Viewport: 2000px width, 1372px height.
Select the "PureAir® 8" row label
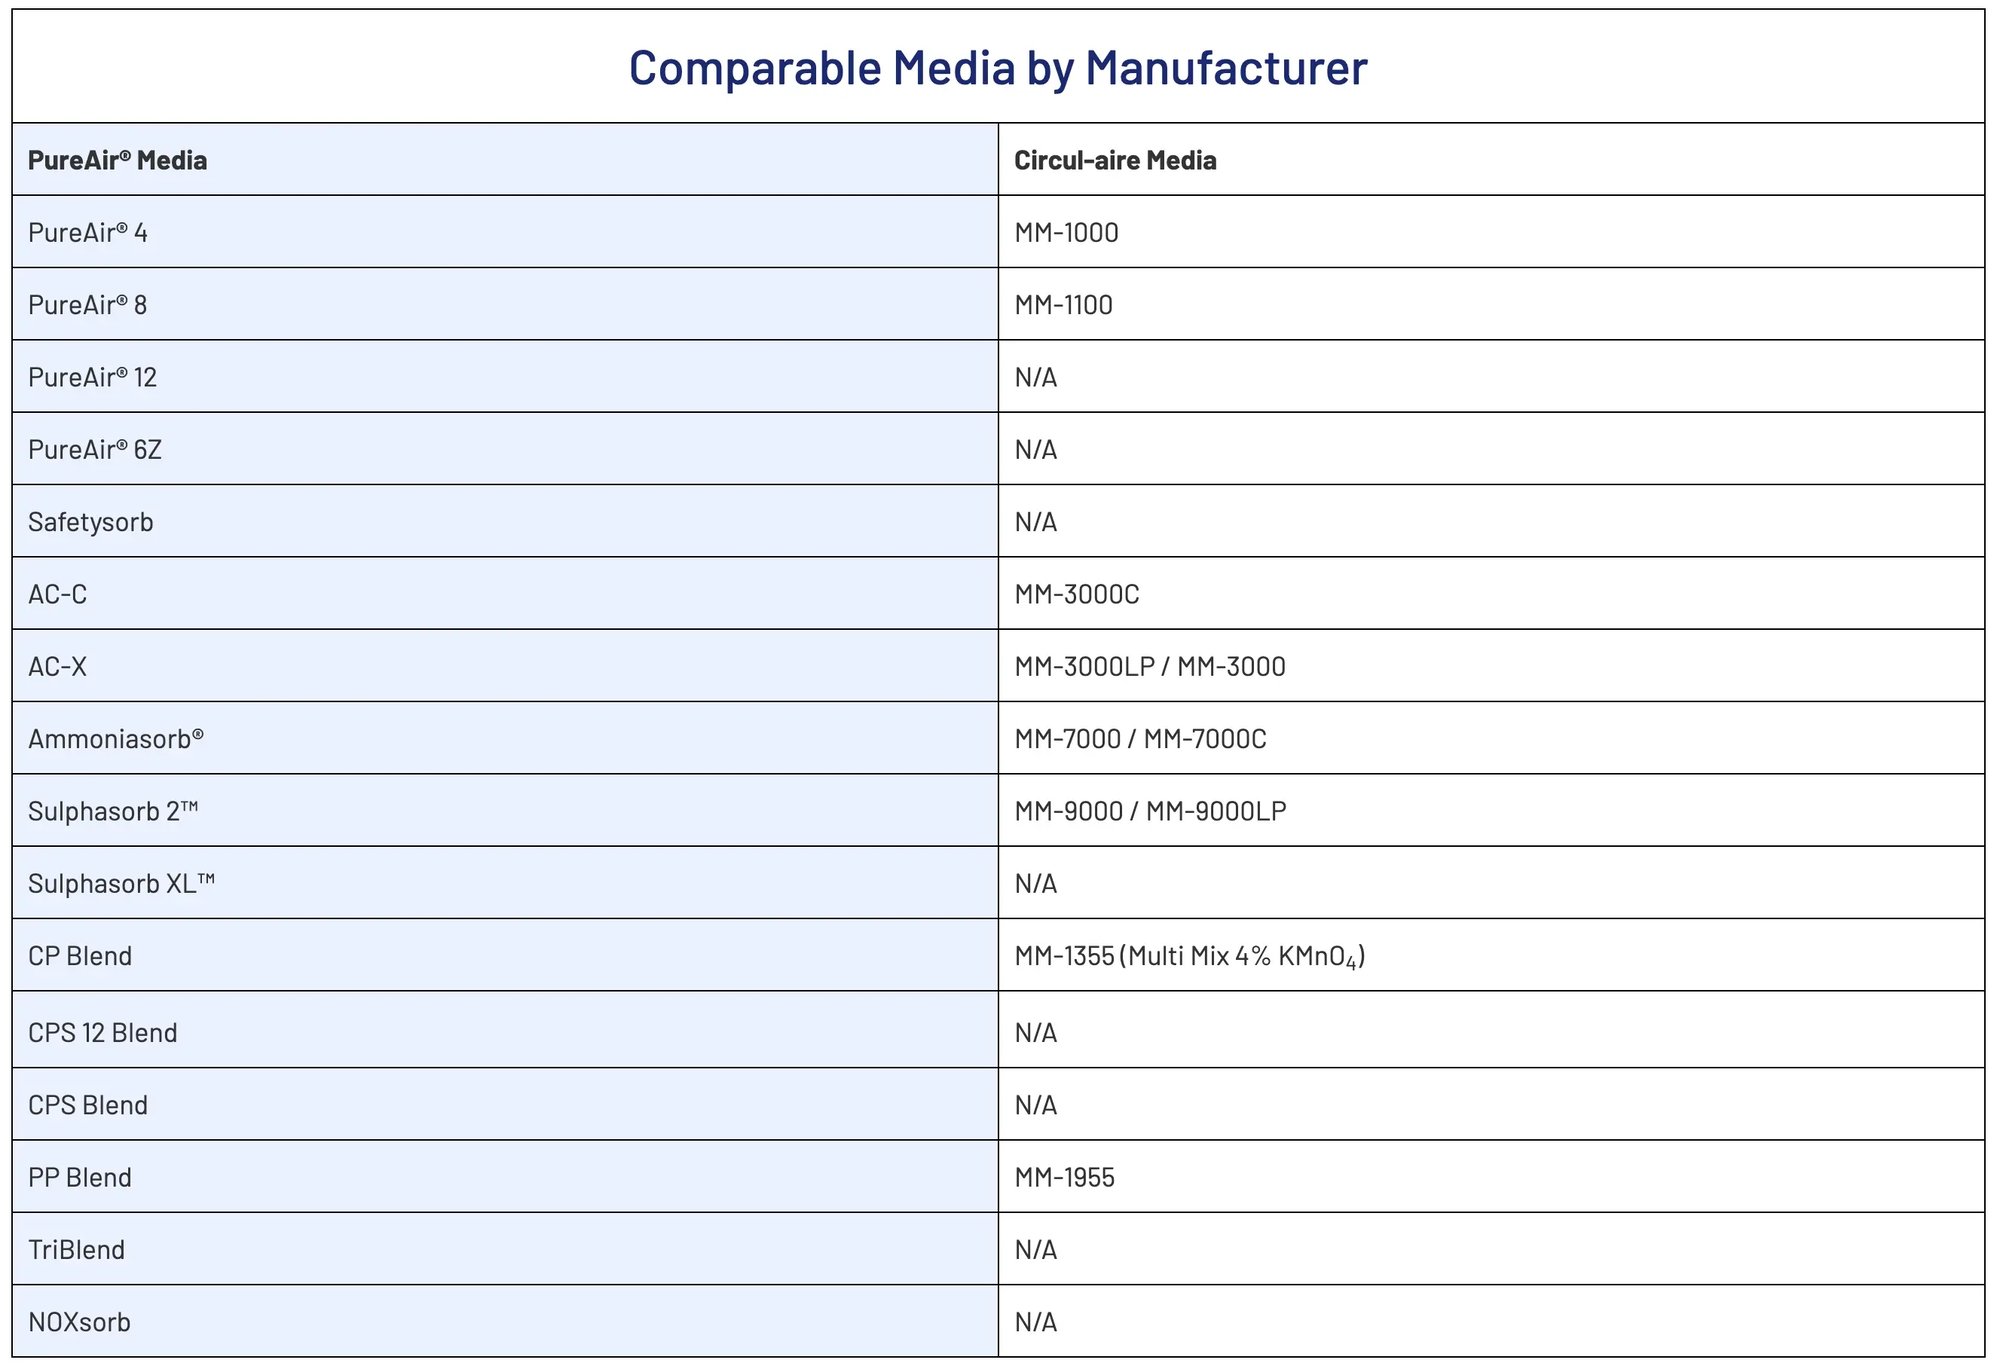point(88,305)
